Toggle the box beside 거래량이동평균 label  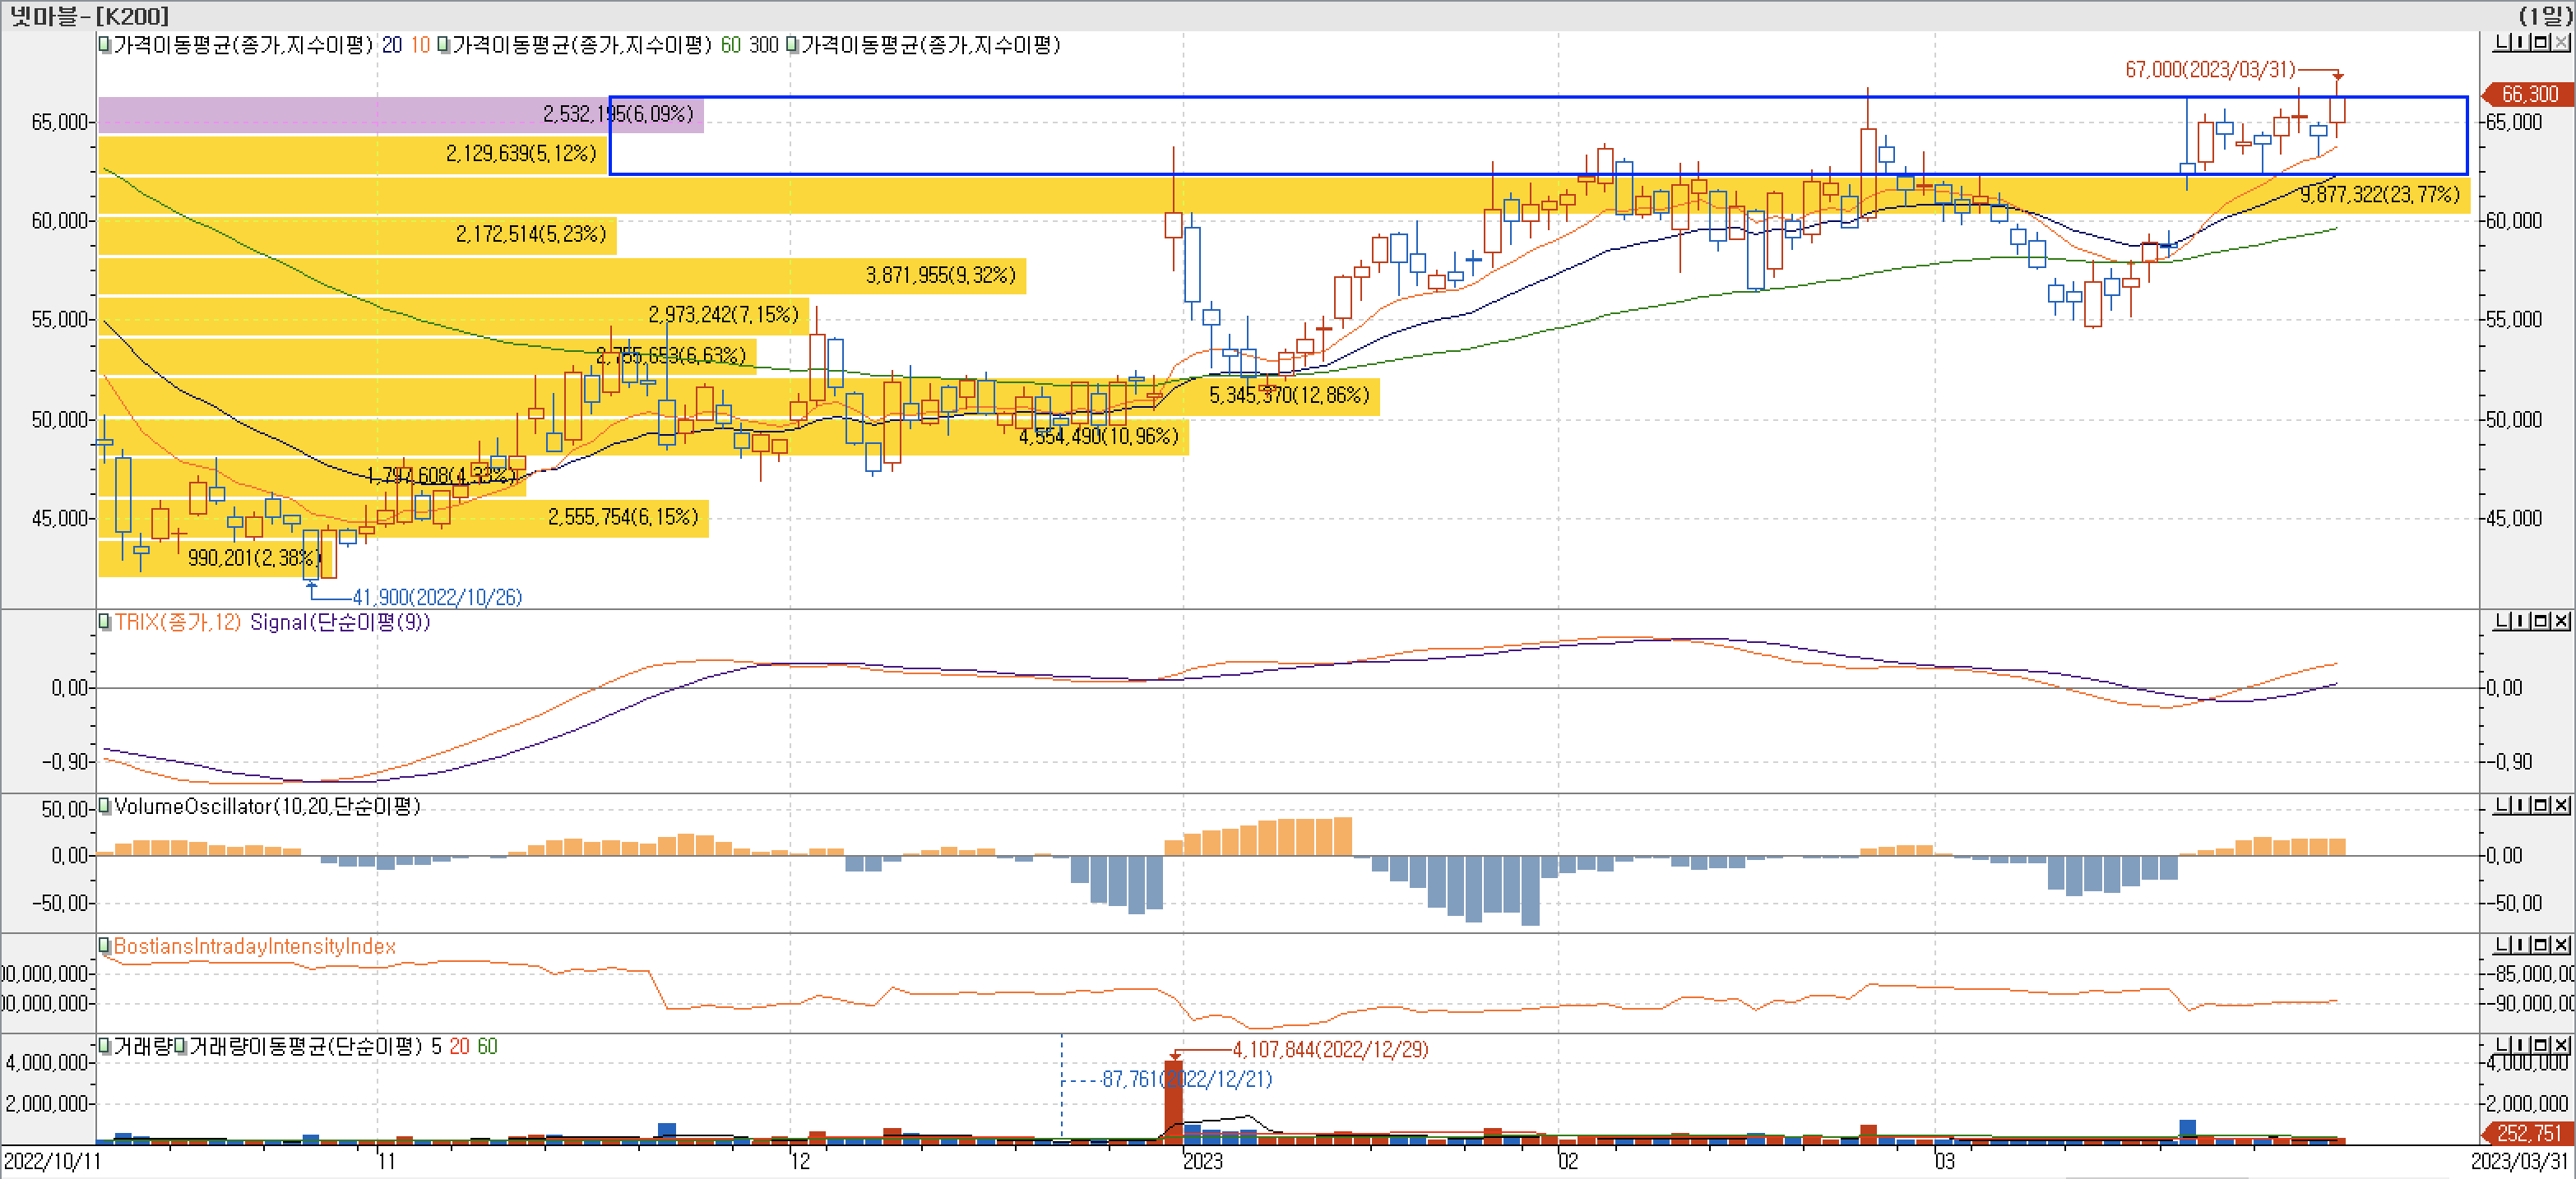pyautogui.click(x=181, y=1046)
